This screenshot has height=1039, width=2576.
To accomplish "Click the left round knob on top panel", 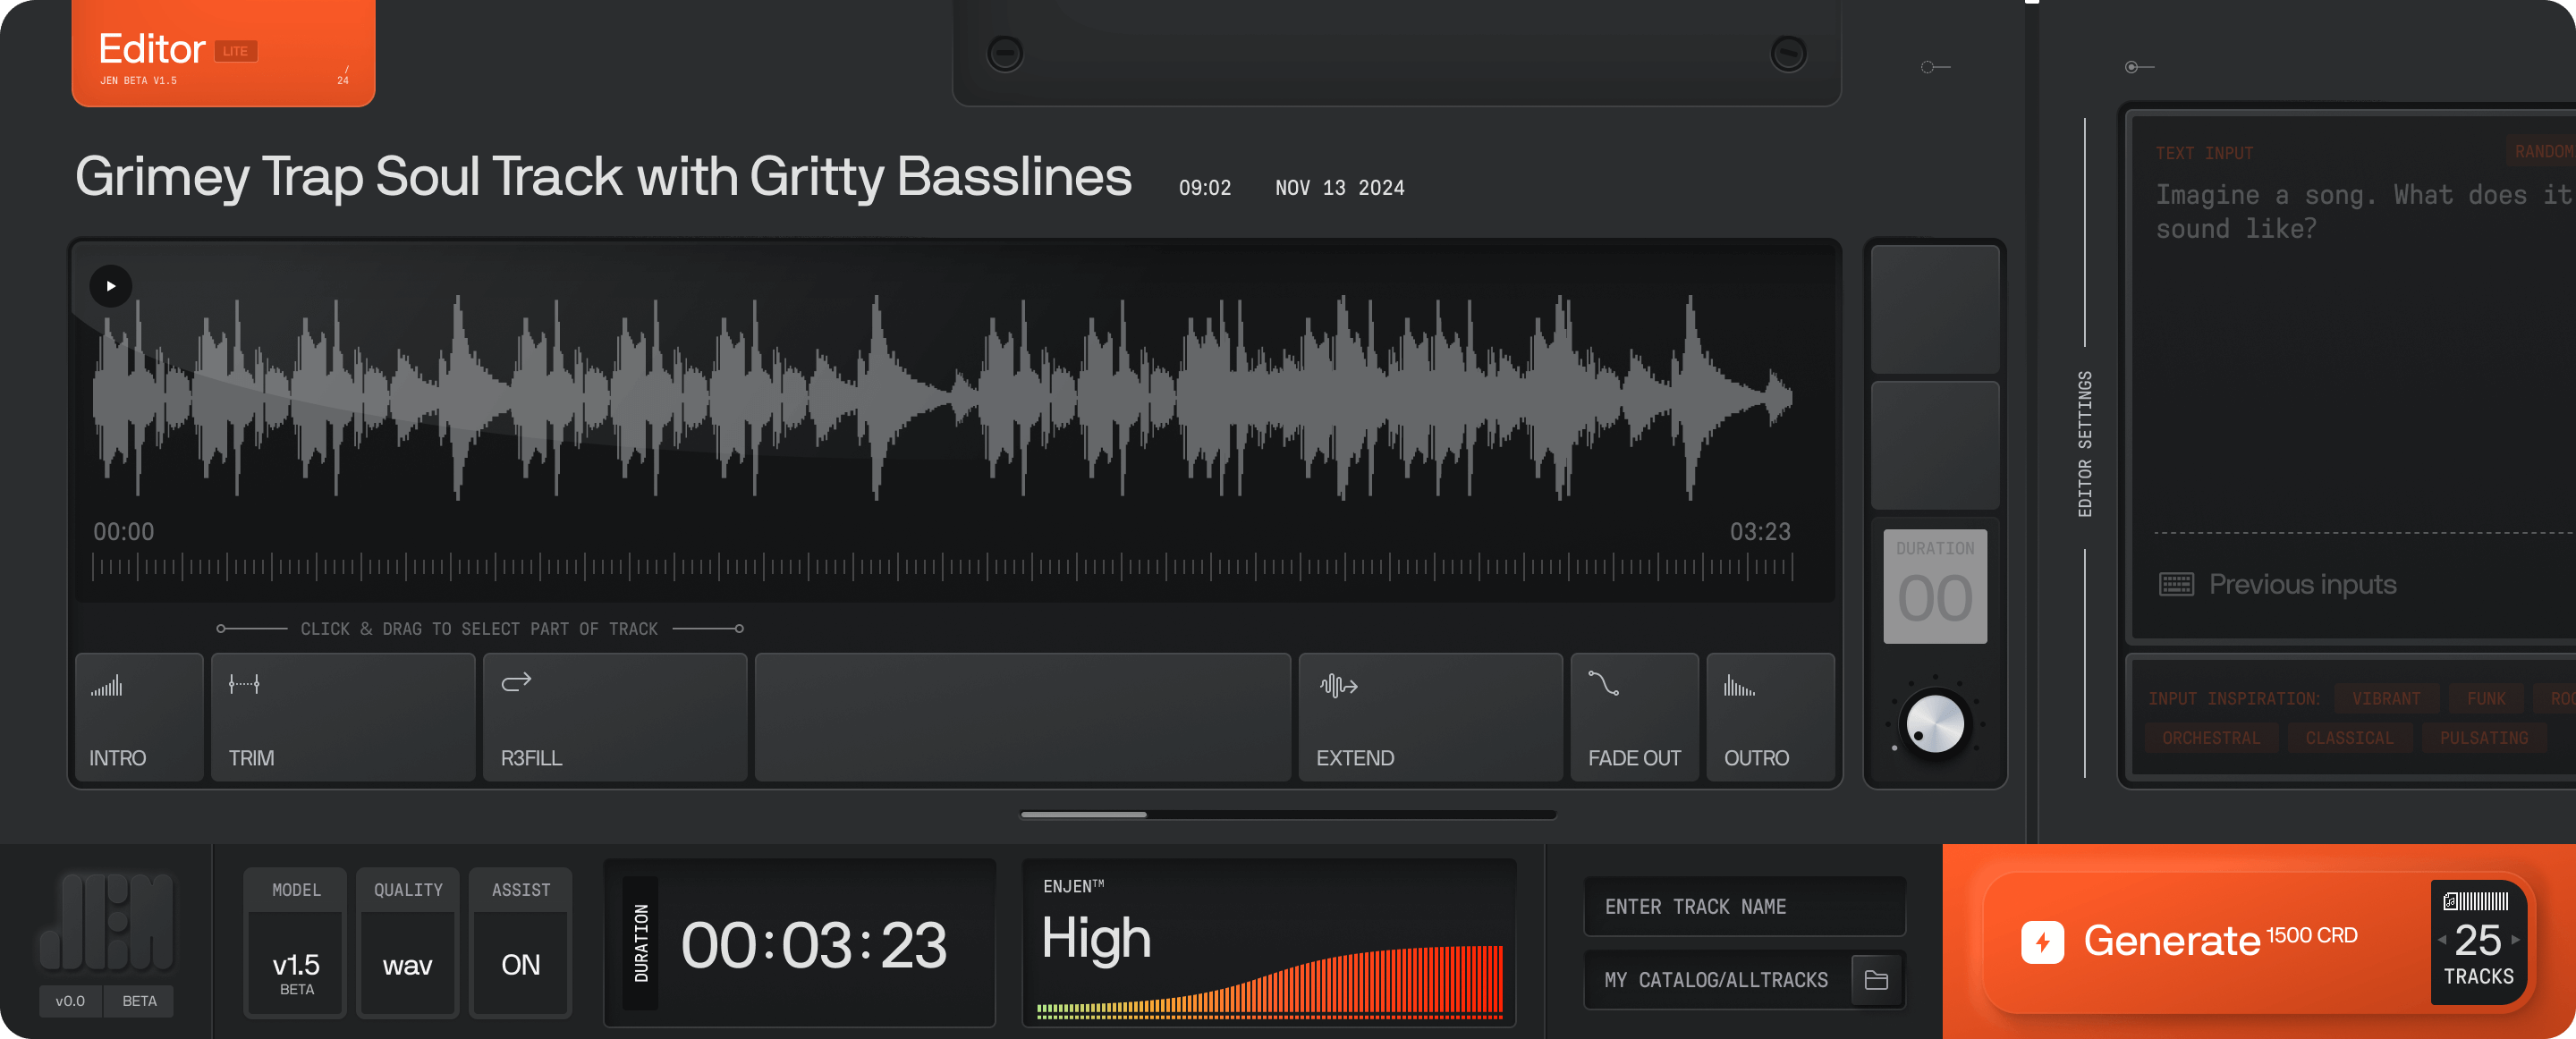I will (x=1005, y=53).
